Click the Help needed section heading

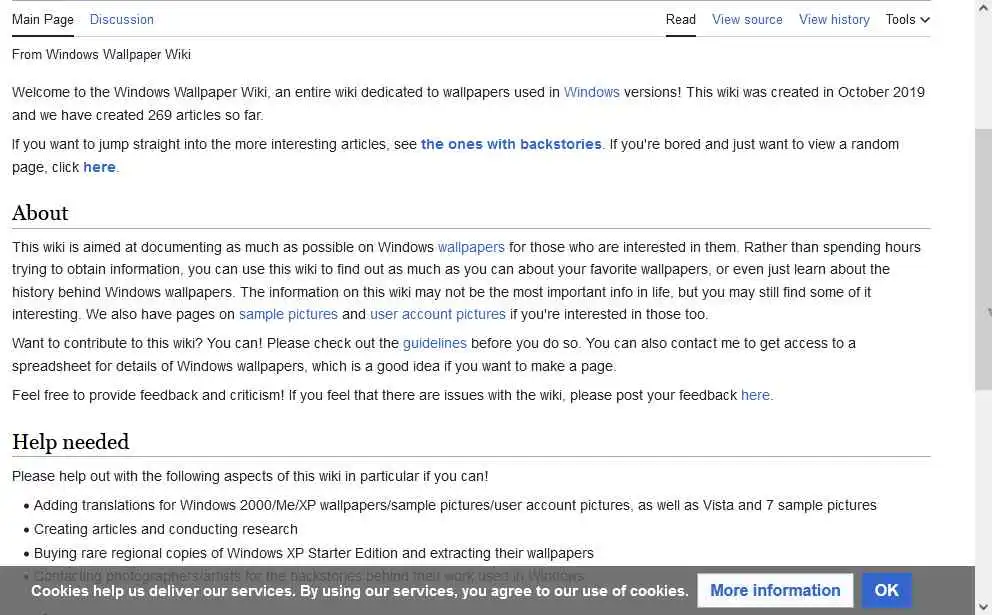(70, 442)
